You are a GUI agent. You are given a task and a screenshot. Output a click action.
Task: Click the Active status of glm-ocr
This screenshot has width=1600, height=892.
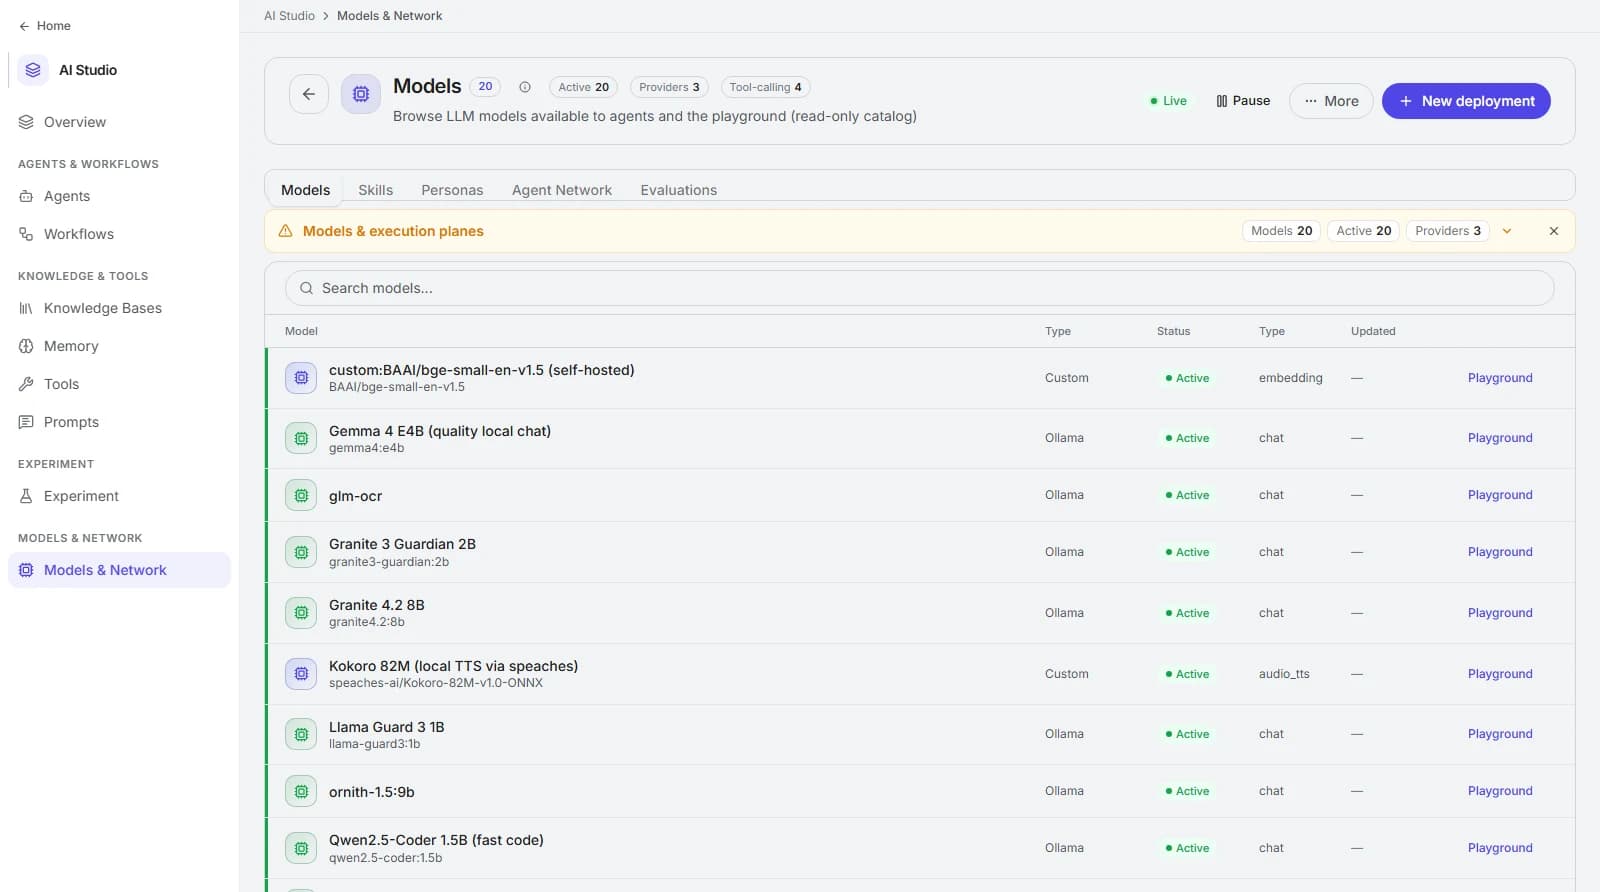click(x=1187, y=495)
